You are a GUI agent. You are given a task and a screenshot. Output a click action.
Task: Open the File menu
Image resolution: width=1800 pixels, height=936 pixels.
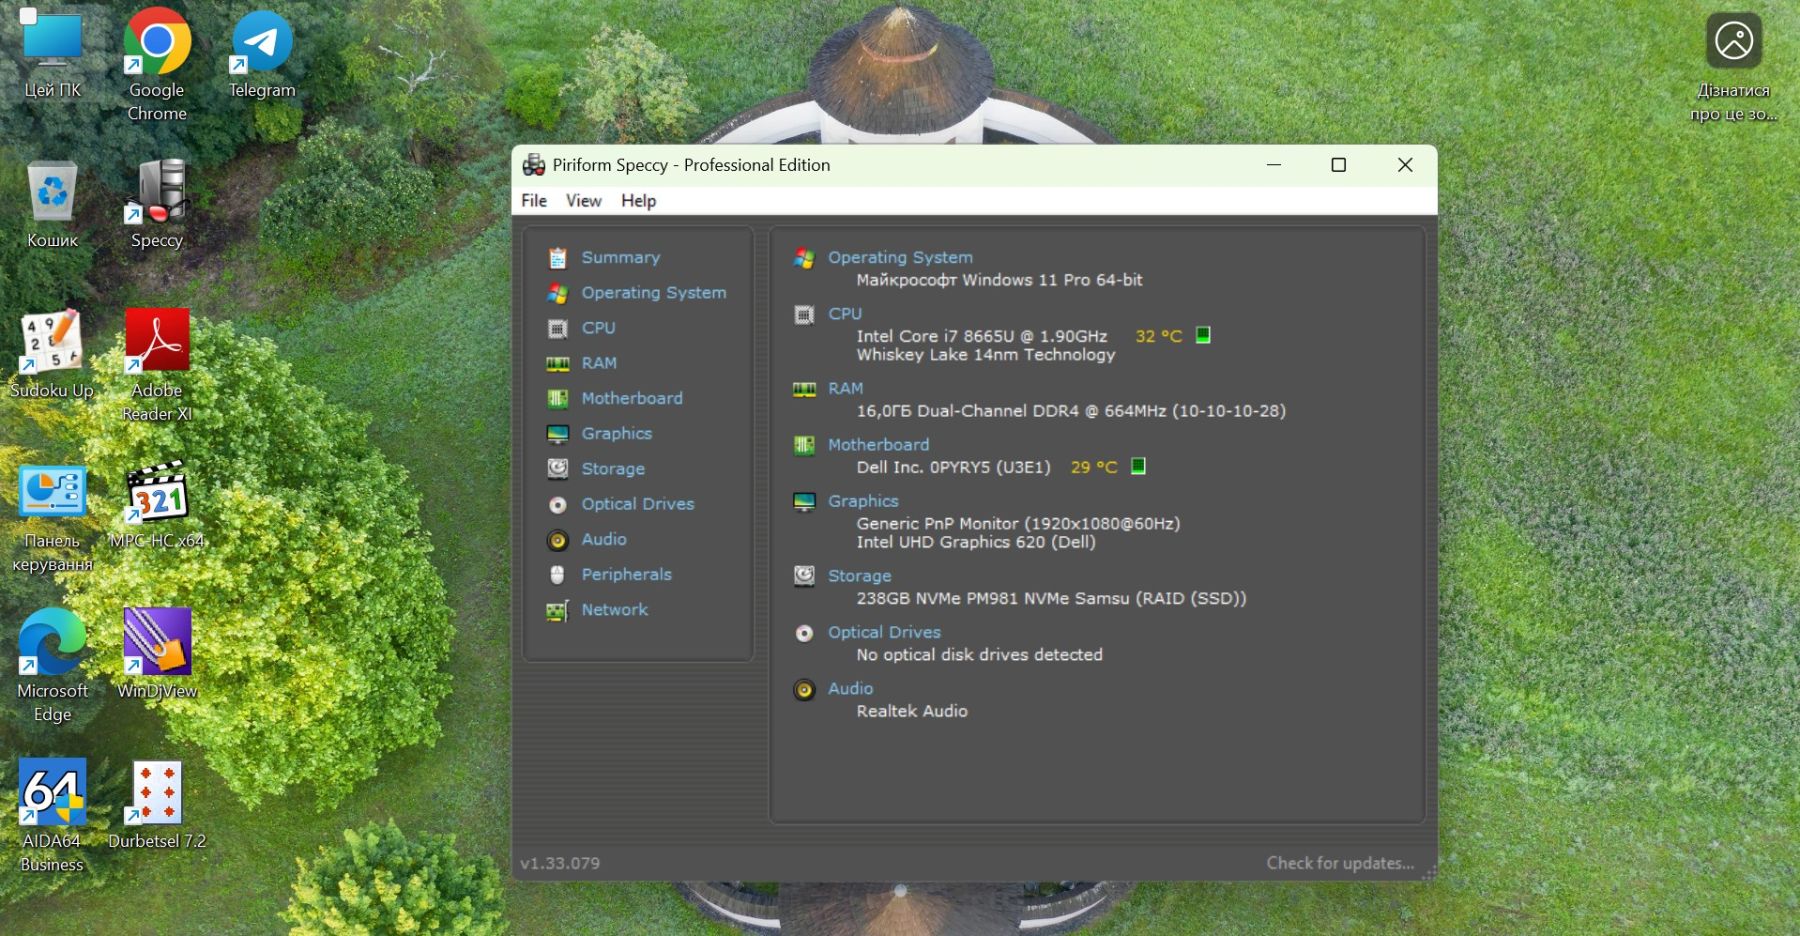pyautogui.click(x=534, y=201)
